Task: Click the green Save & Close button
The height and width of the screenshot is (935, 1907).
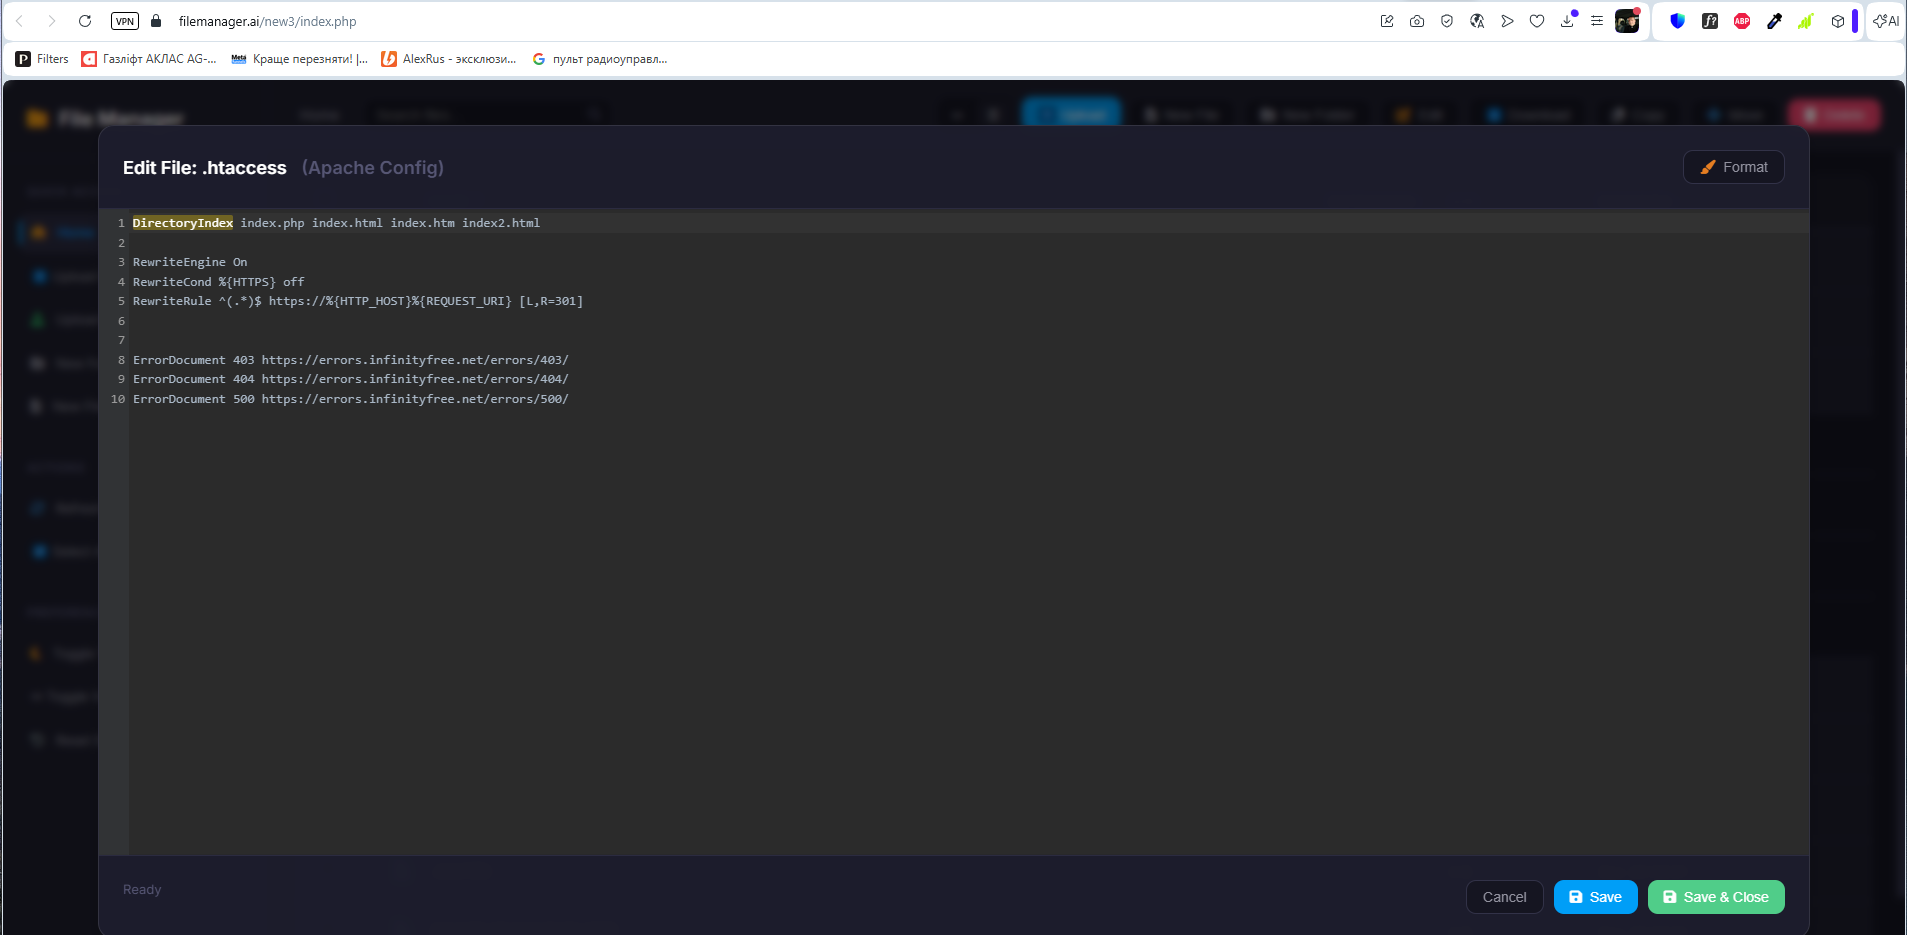Action: pyautogui.click(x=1715, y=897)
